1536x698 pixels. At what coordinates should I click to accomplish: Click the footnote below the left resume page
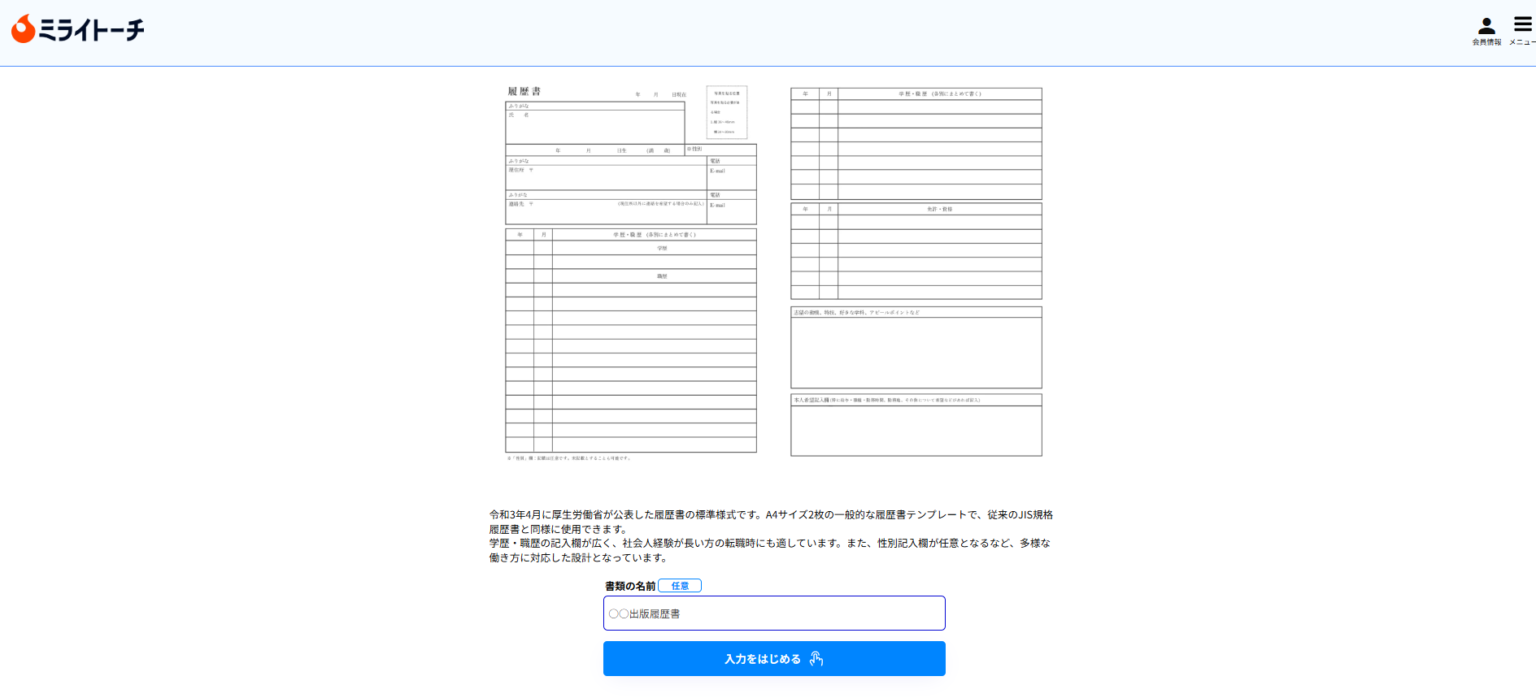(x=569, y=458)
